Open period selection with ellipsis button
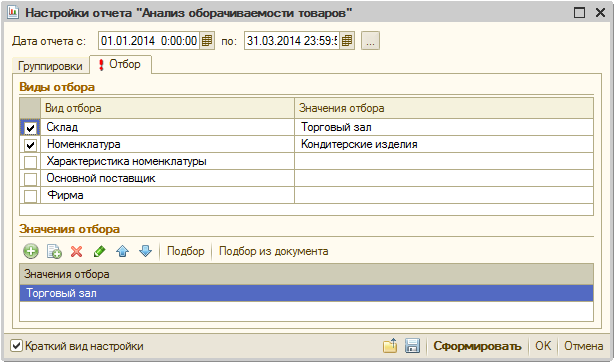Screen dimensions: 614x362 click(x=370, y=41)
